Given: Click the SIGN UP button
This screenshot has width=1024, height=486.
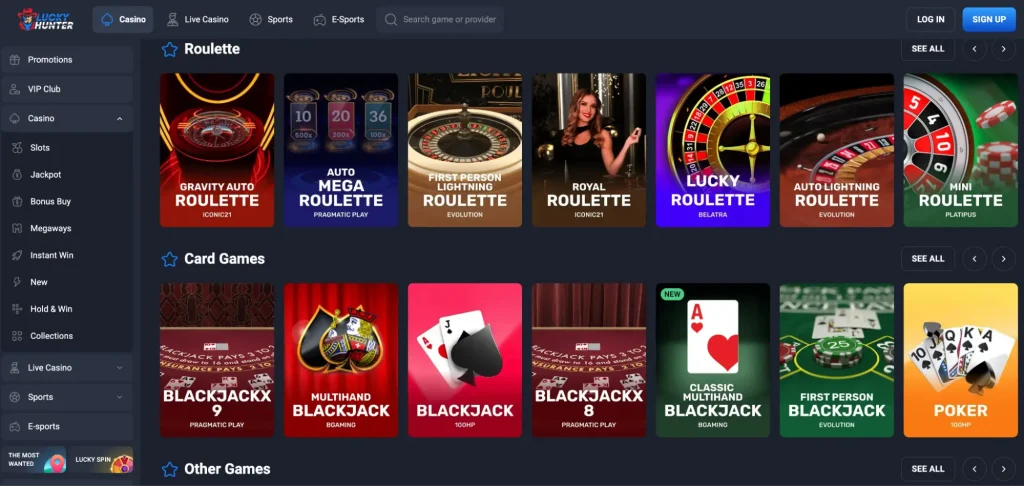Looking at the screenshot, I should [989, 20].
